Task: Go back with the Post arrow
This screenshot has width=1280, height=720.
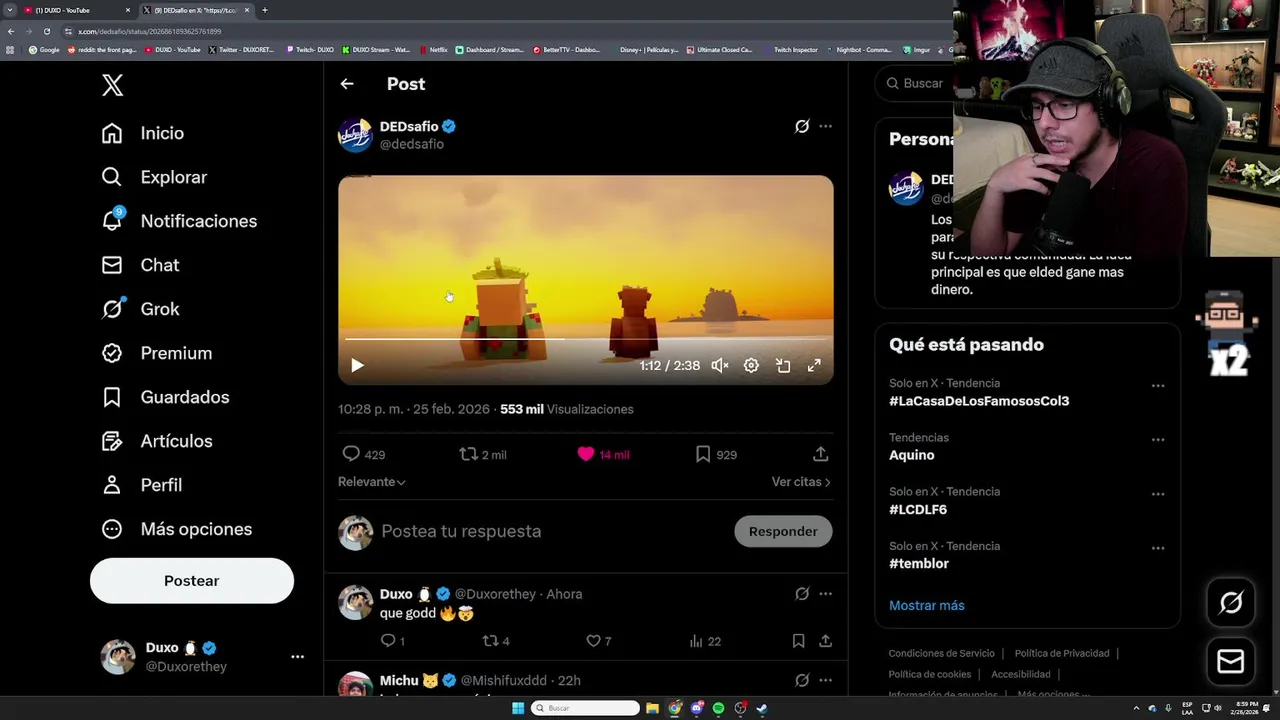Action: coord(347,84)
